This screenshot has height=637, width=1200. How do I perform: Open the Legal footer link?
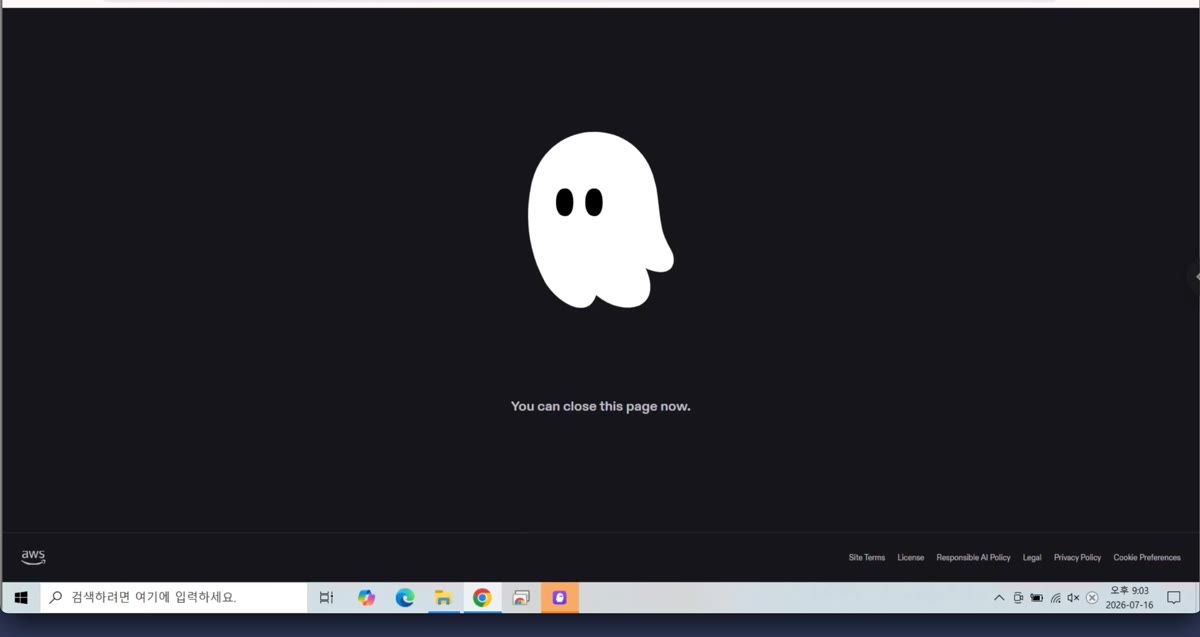pyautogui.click(x=1032, y=557)
